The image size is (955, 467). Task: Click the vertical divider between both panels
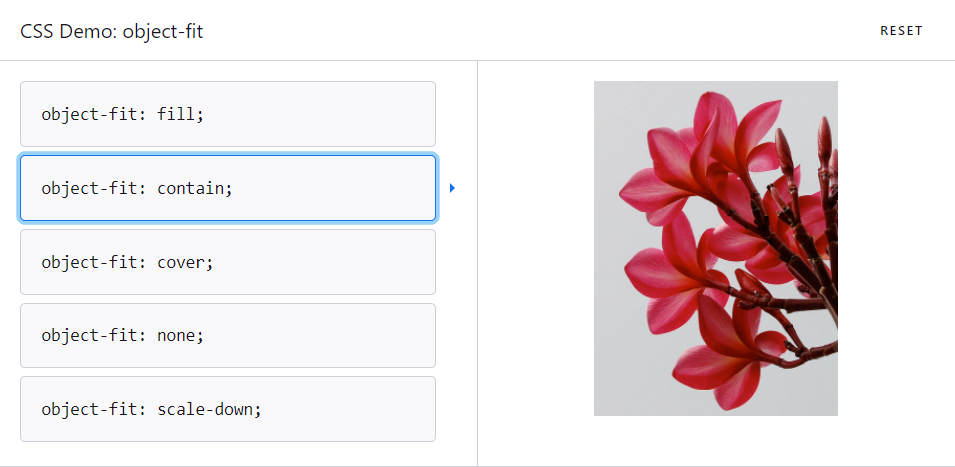tap(478, 263)
